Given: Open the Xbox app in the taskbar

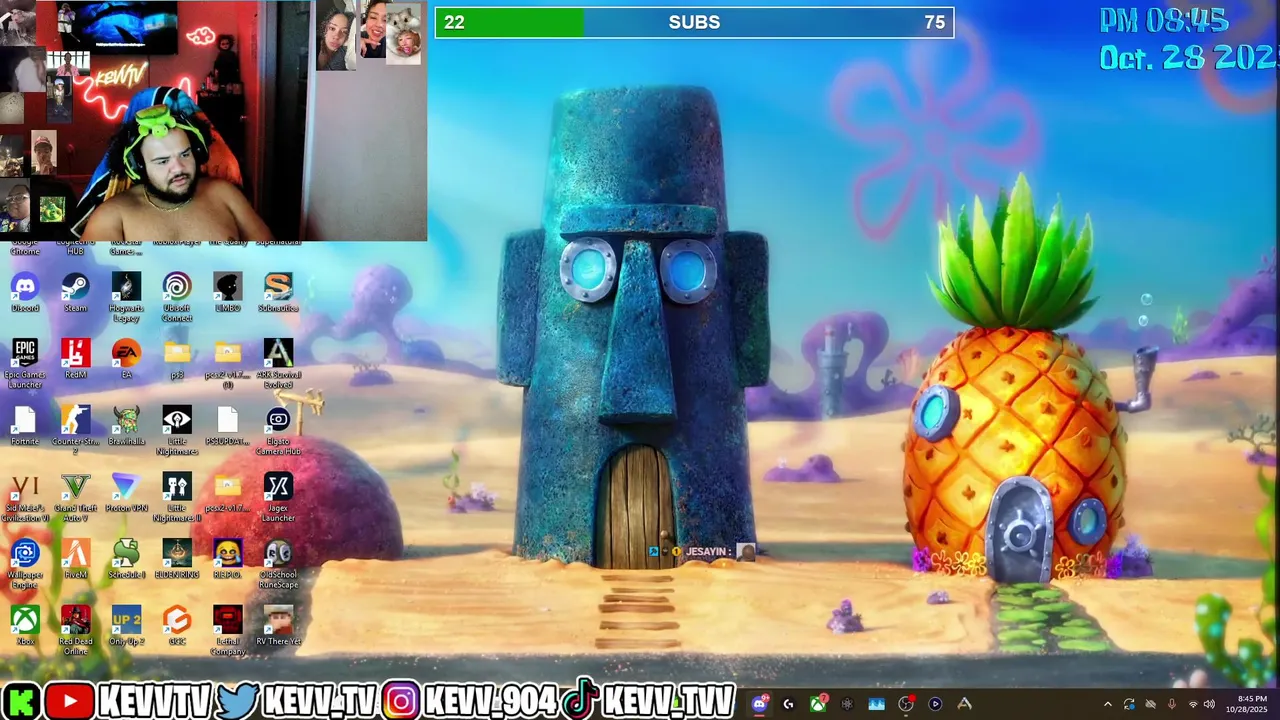Looking at the screenshot, I should click(x=818, y=704).
